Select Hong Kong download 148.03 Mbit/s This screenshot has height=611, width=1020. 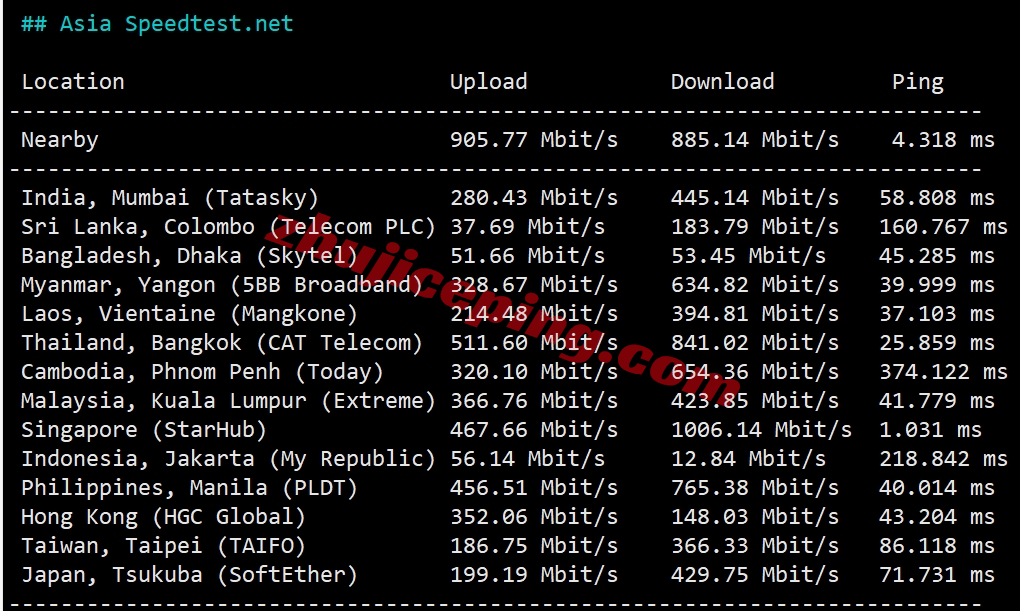click(755, 517)
